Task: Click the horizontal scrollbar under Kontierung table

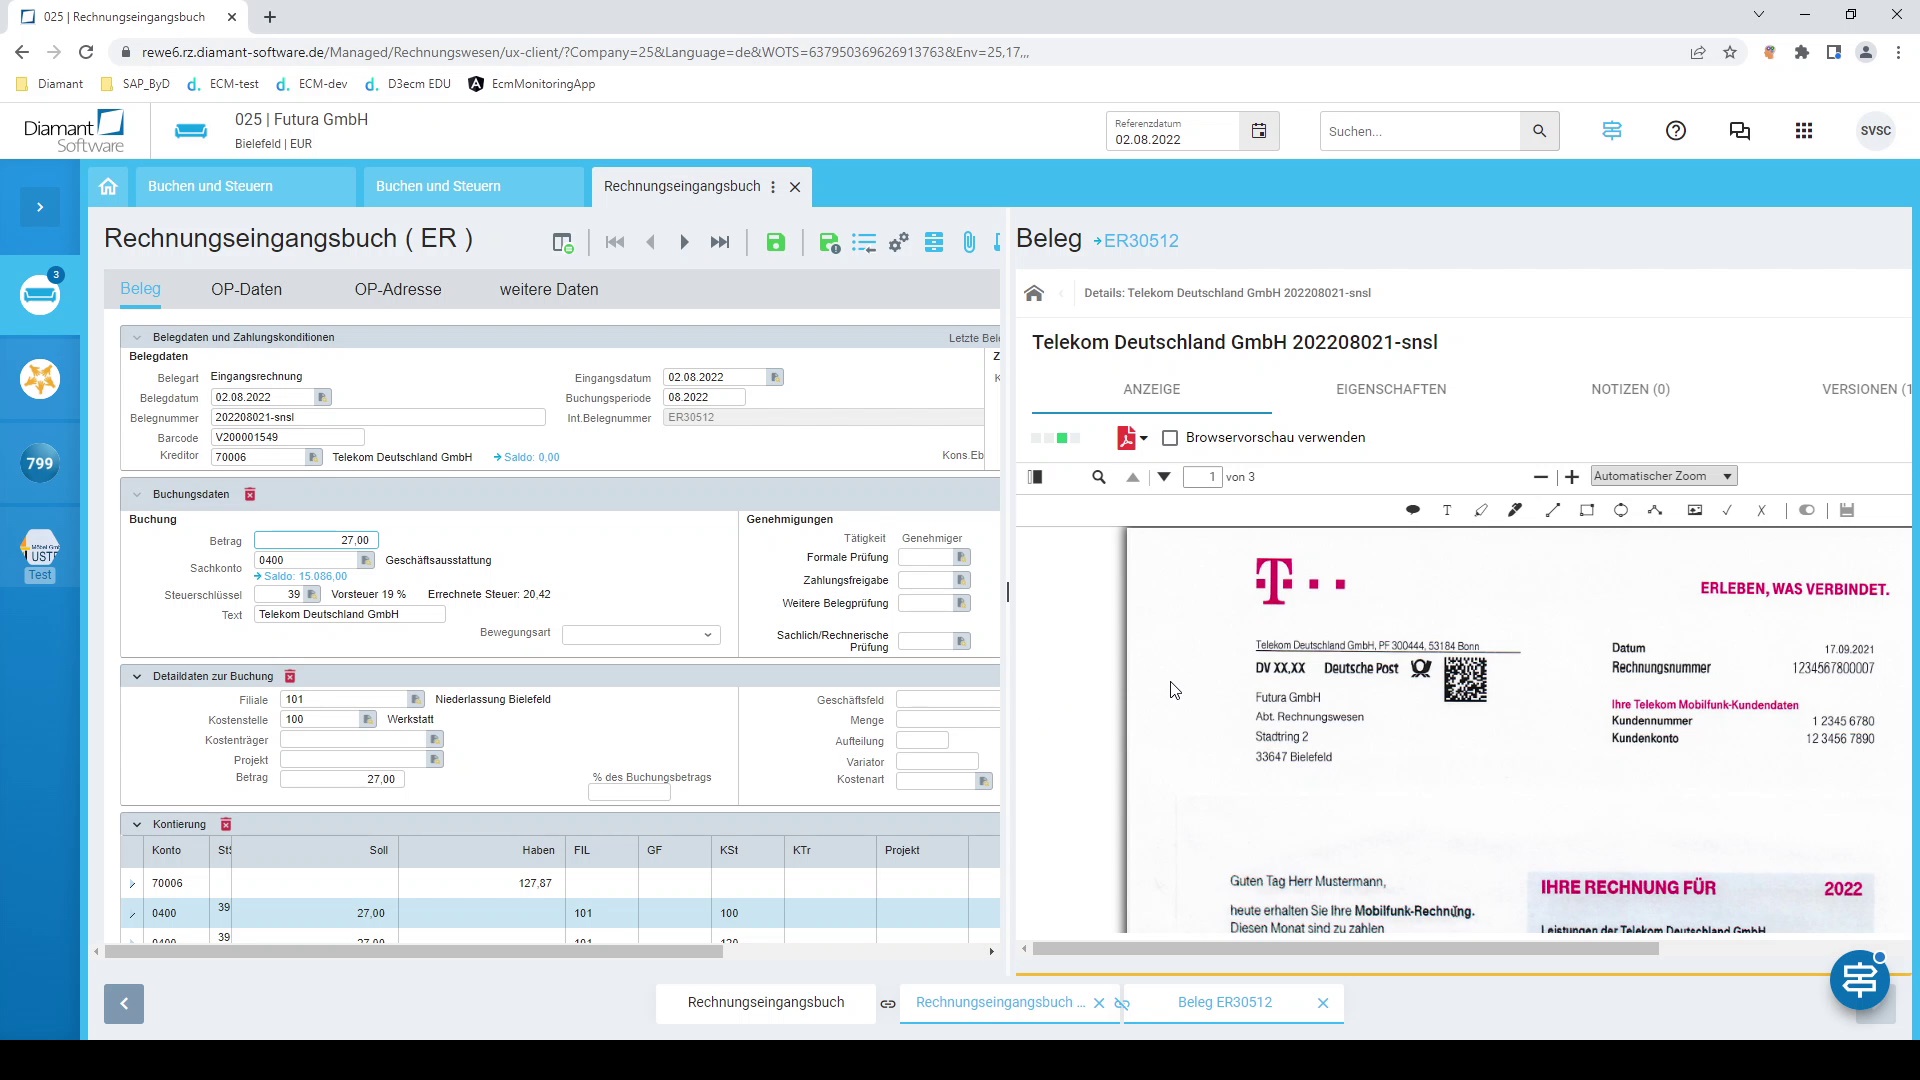Action: (x=414, y=952)
